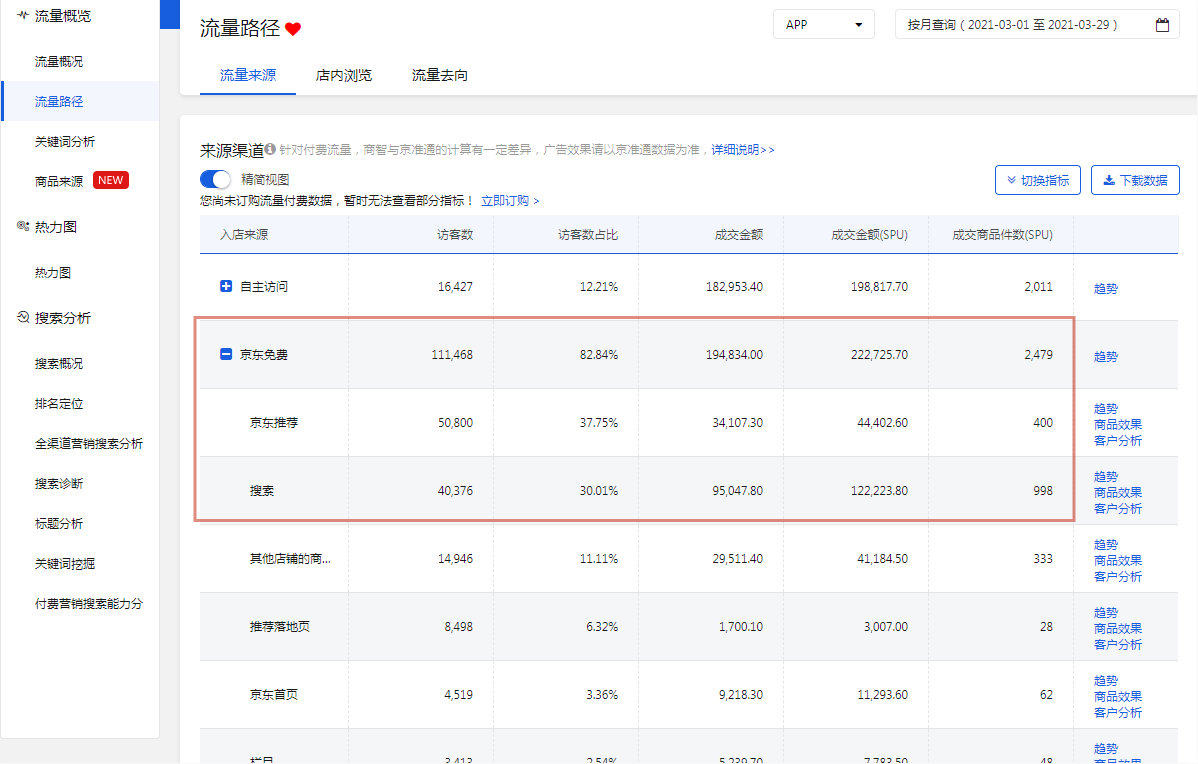
Task: Click the 访客数 column header
Action: click(x=455, y=235)
